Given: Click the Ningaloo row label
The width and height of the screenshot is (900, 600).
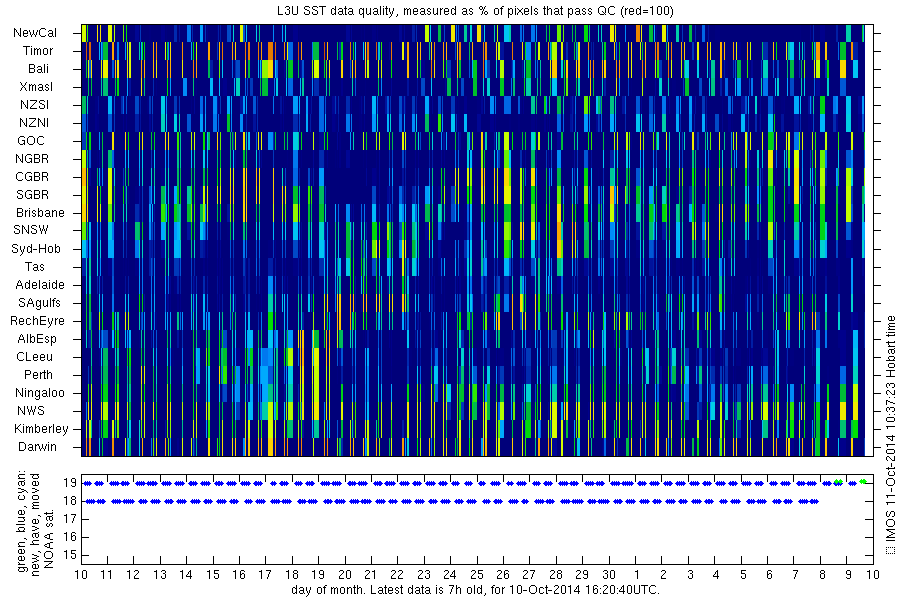Looking at the screenshot, I should click(40, 393).
